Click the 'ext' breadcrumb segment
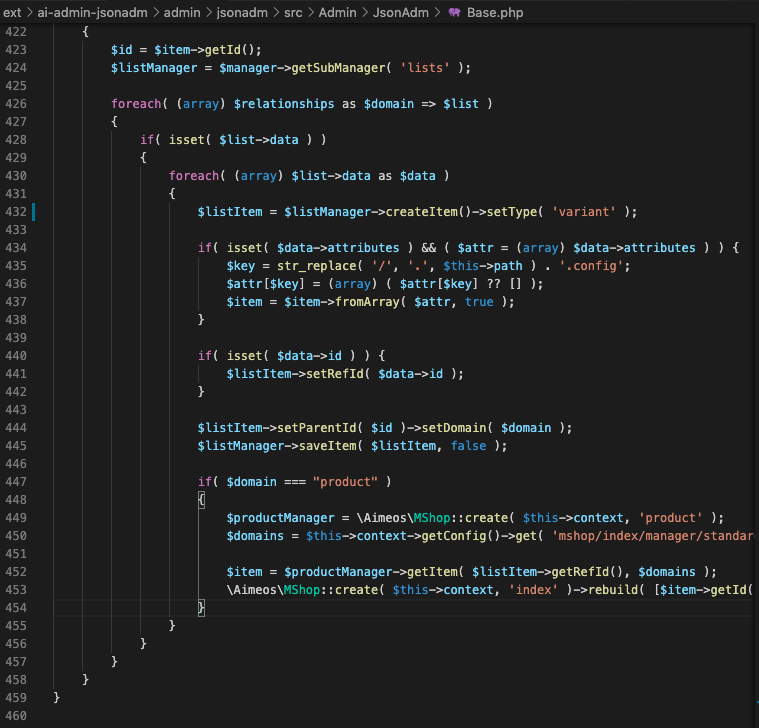Screen dimensions: 759x728 [x=12, y=13]
